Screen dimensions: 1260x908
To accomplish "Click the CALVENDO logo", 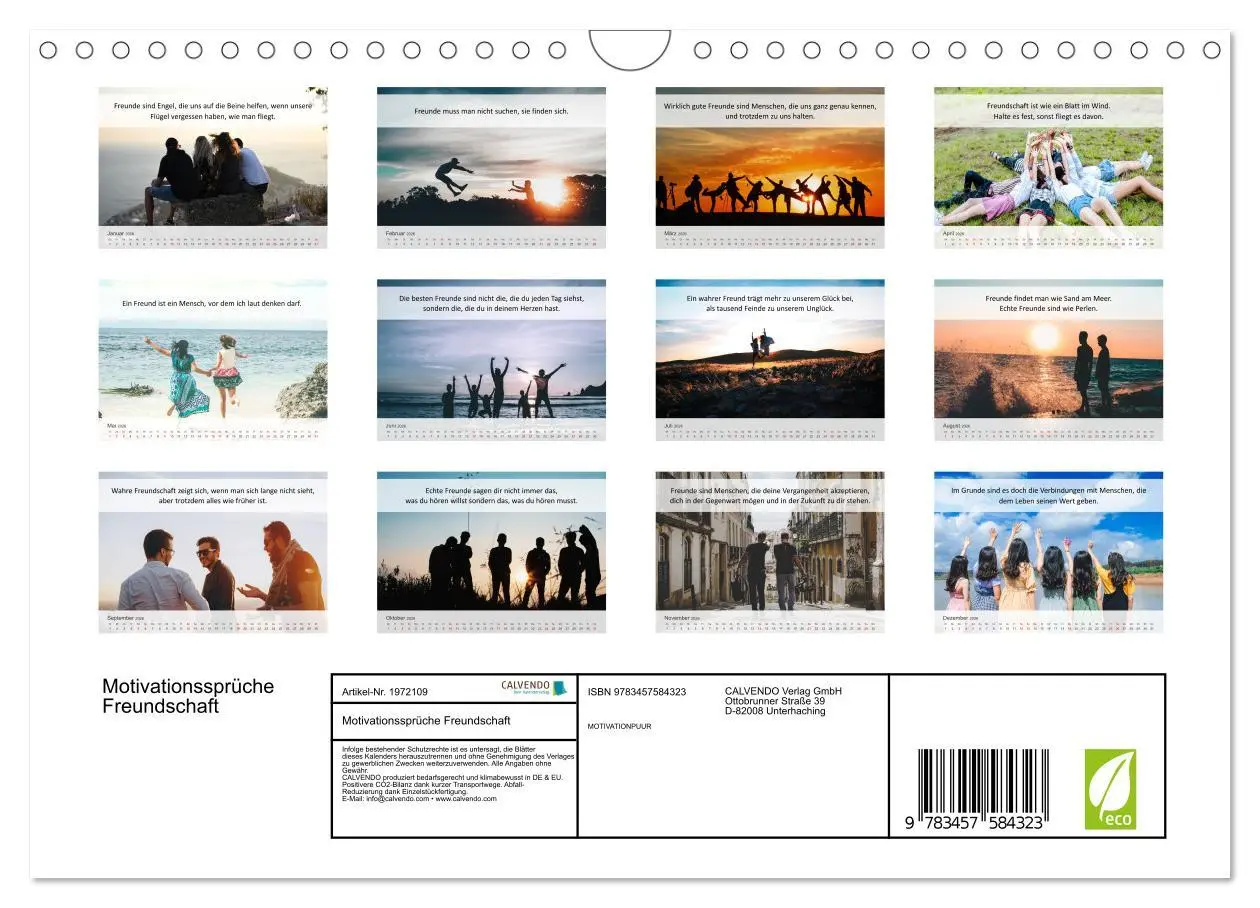I will 533,688.
